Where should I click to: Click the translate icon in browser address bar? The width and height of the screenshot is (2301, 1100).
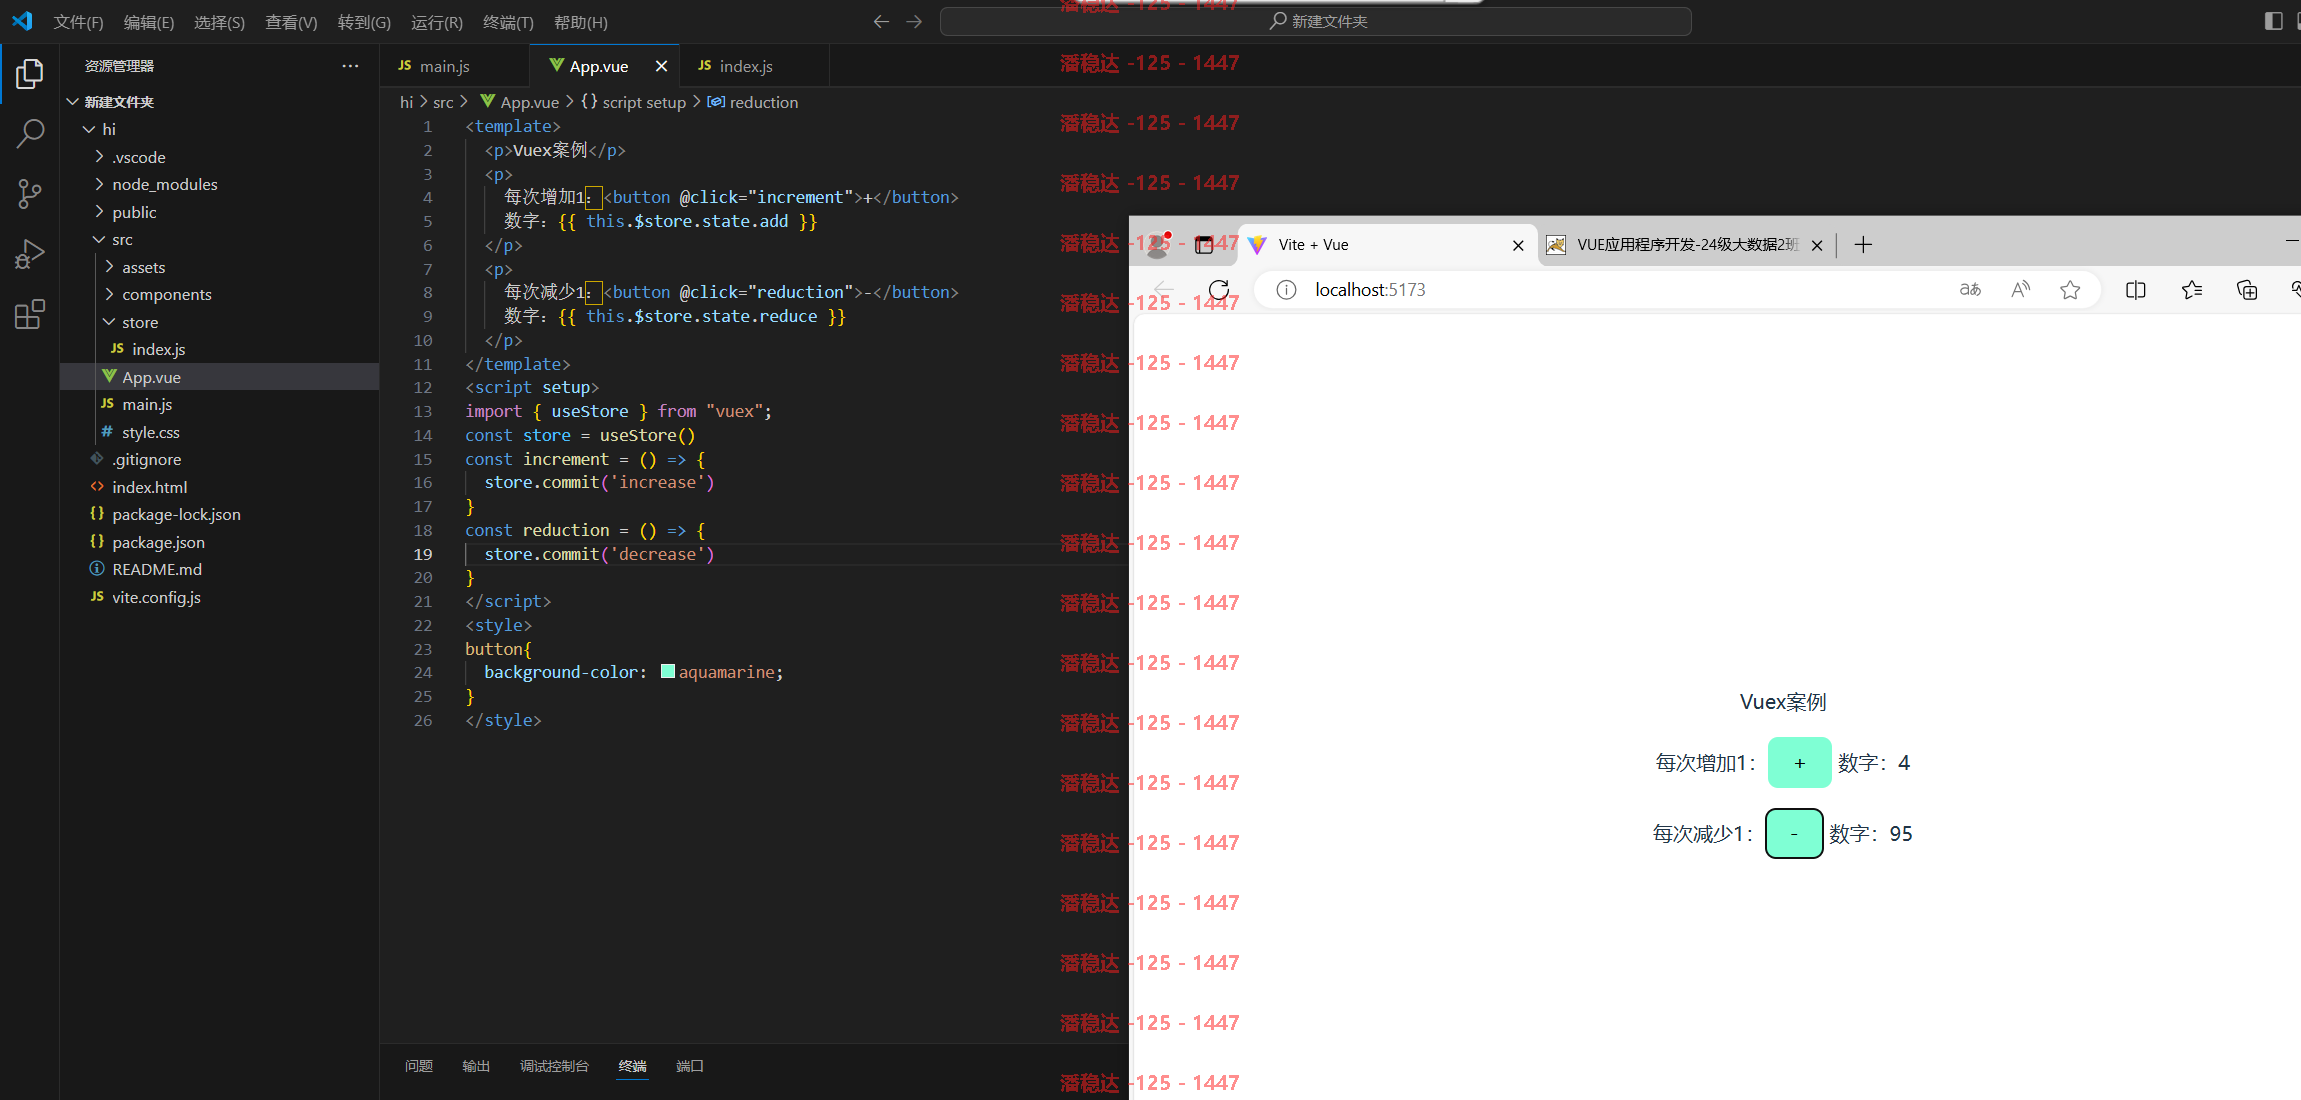[x=1970, y=290]
